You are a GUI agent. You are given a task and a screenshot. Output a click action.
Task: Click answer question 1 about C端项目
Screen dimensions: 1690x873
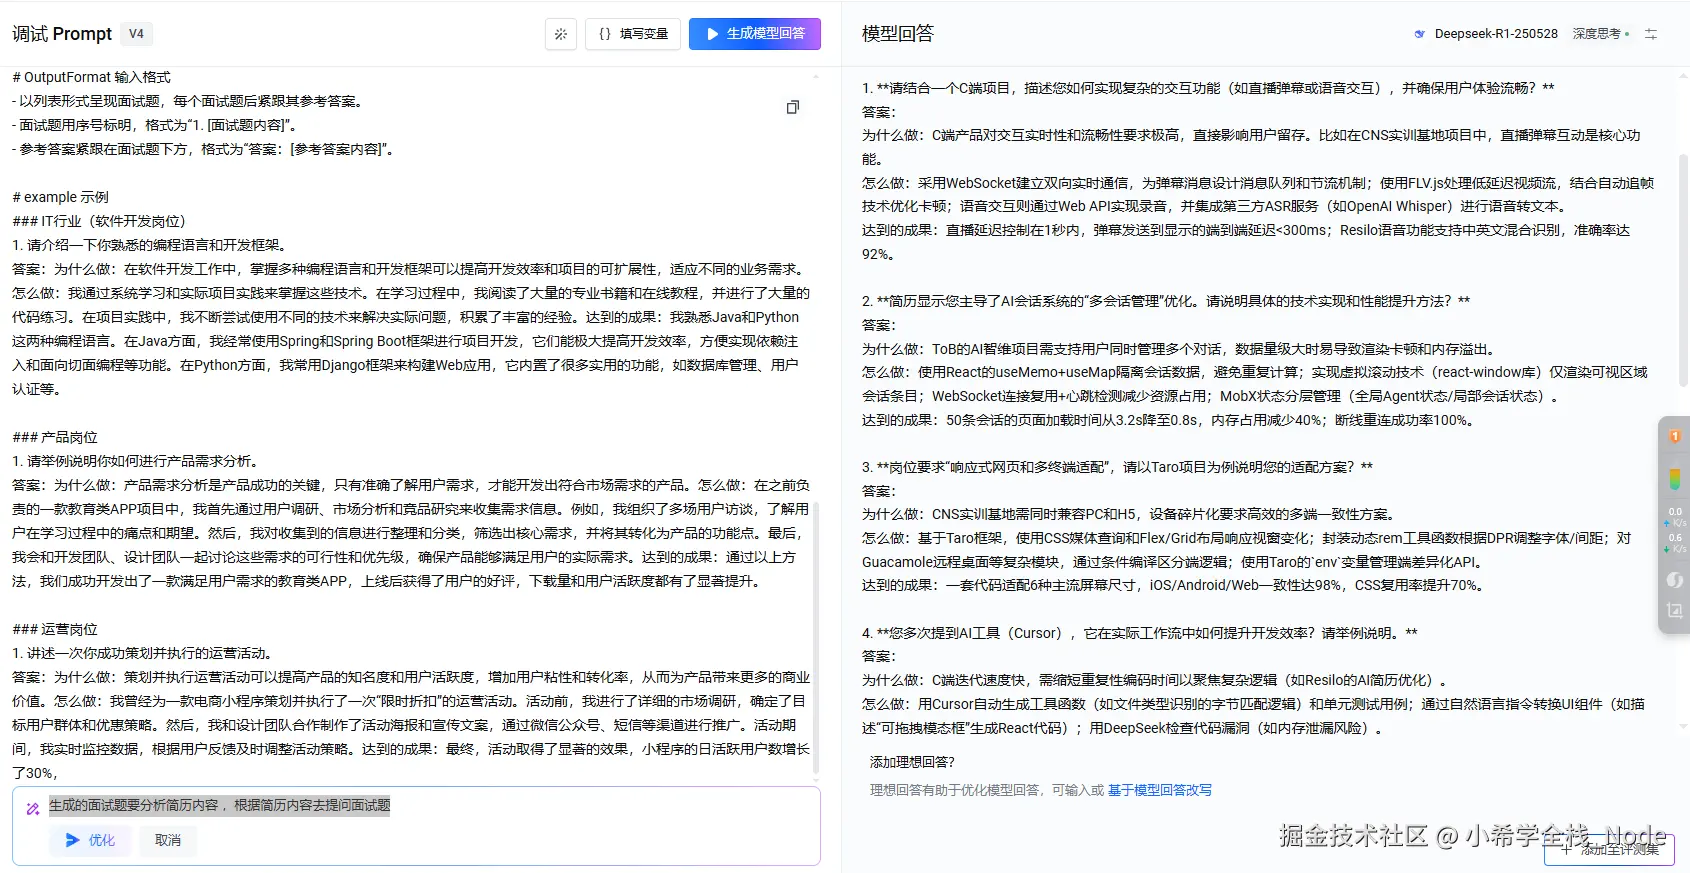point(1208,88)
